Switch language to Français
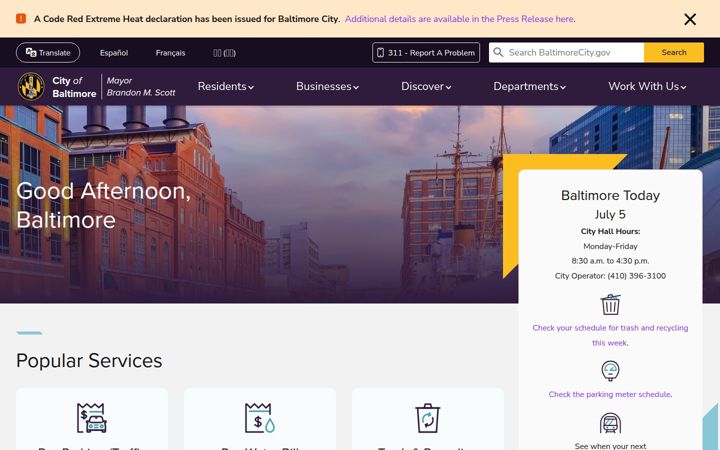The image size is (720, 450). point(170,53)
